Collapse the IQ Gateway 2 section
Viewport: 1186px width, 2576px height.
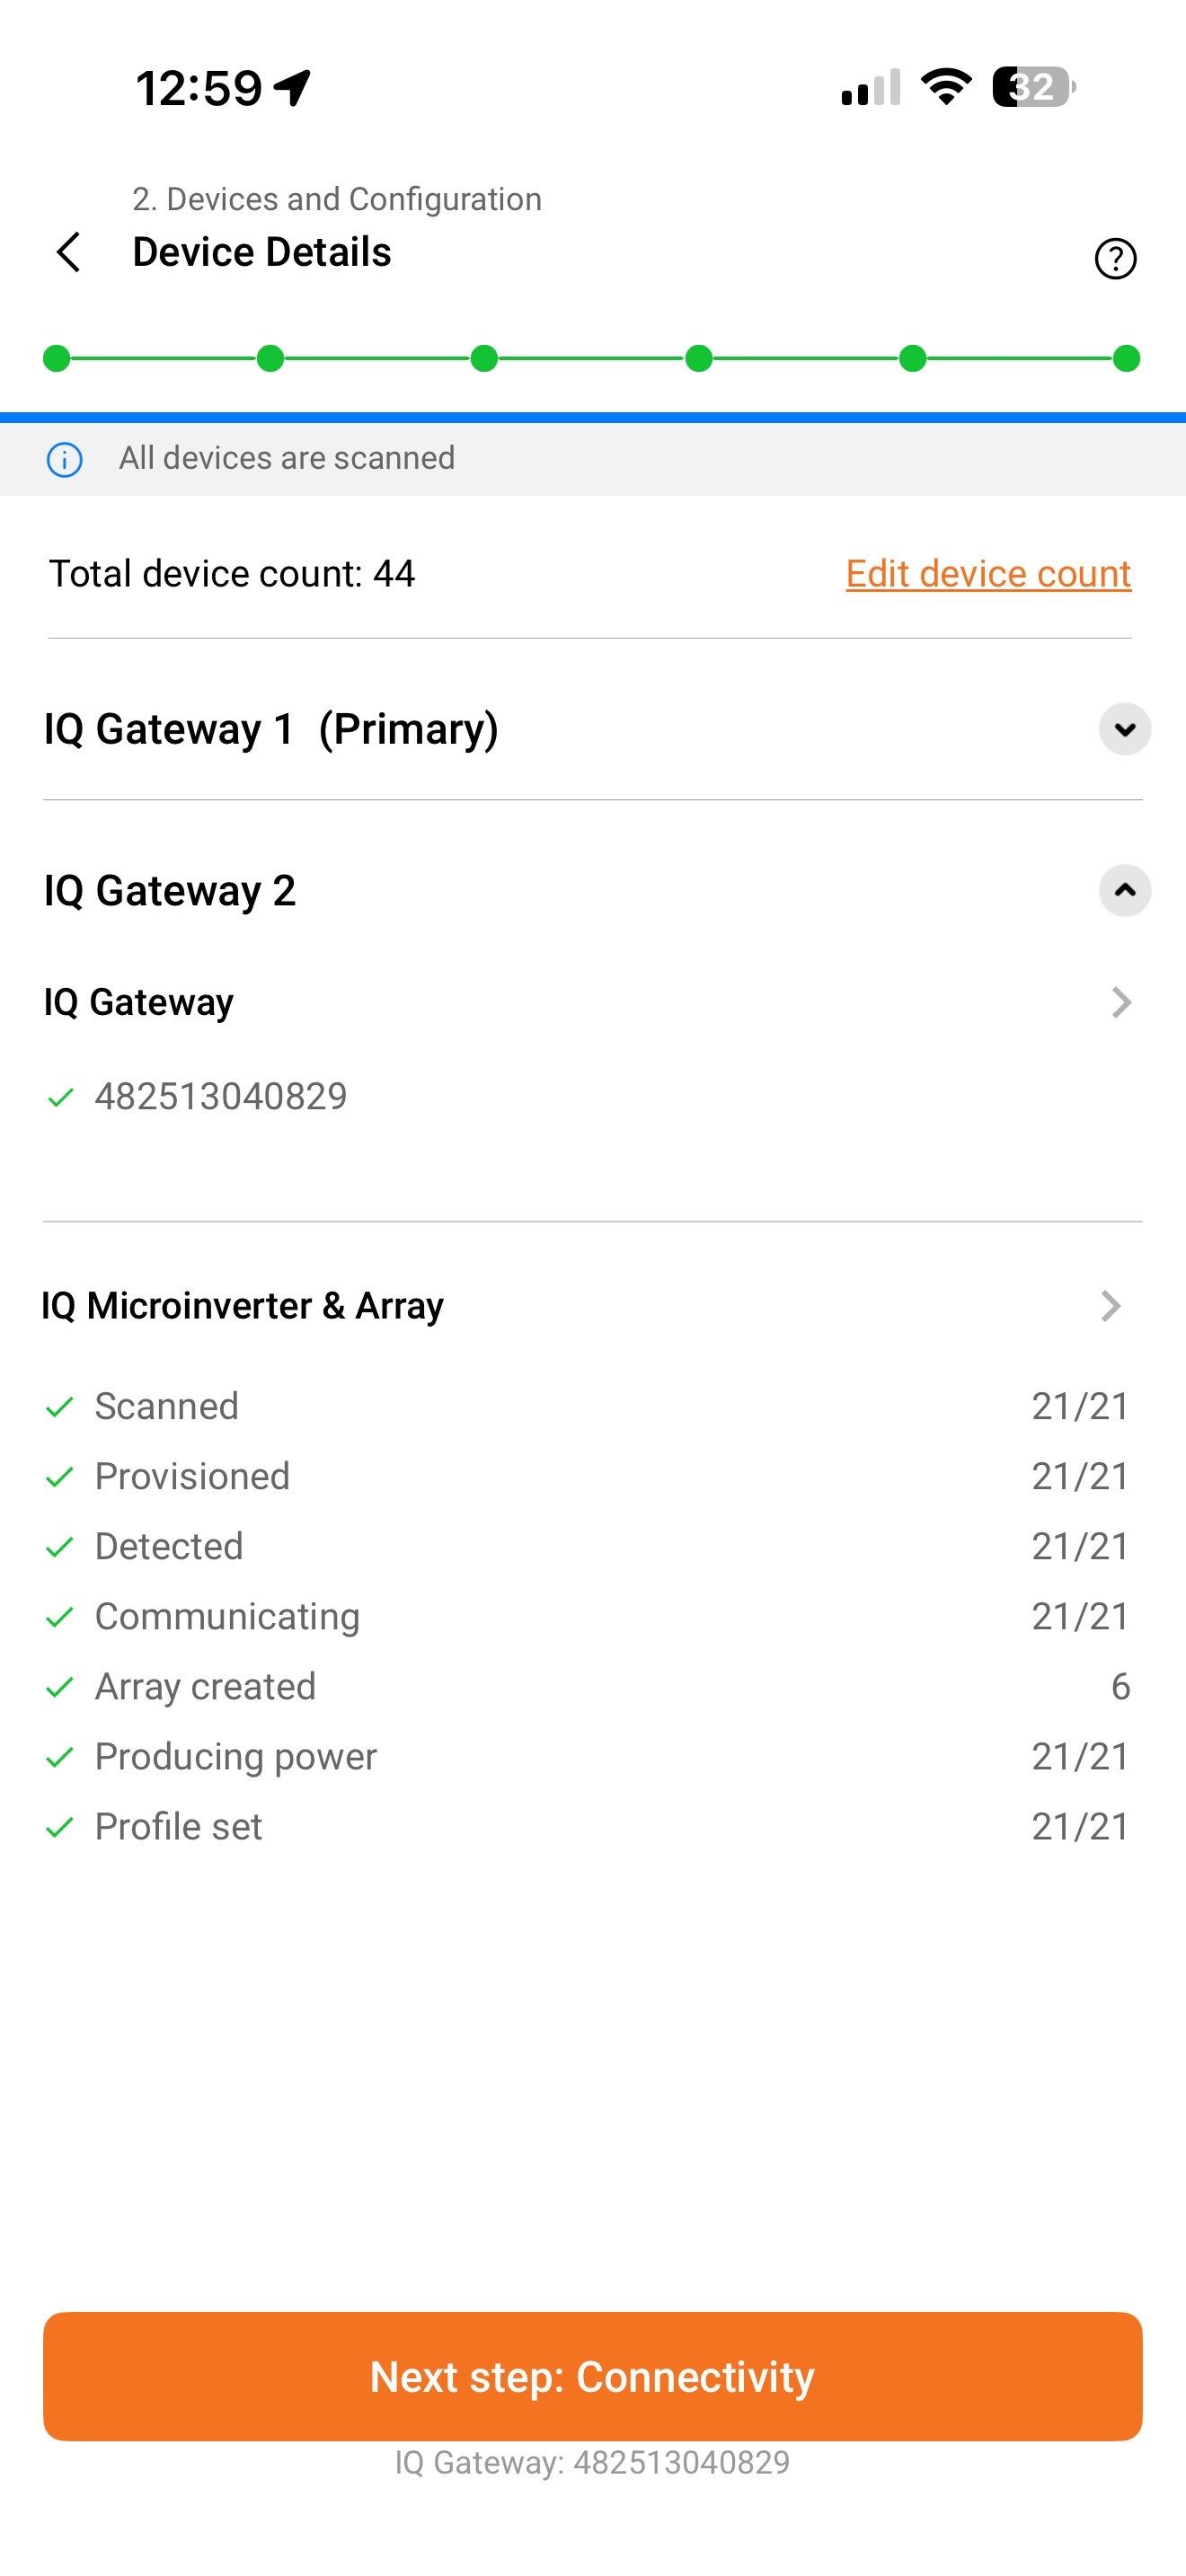pyautogui.click(x=1124, y=890)
